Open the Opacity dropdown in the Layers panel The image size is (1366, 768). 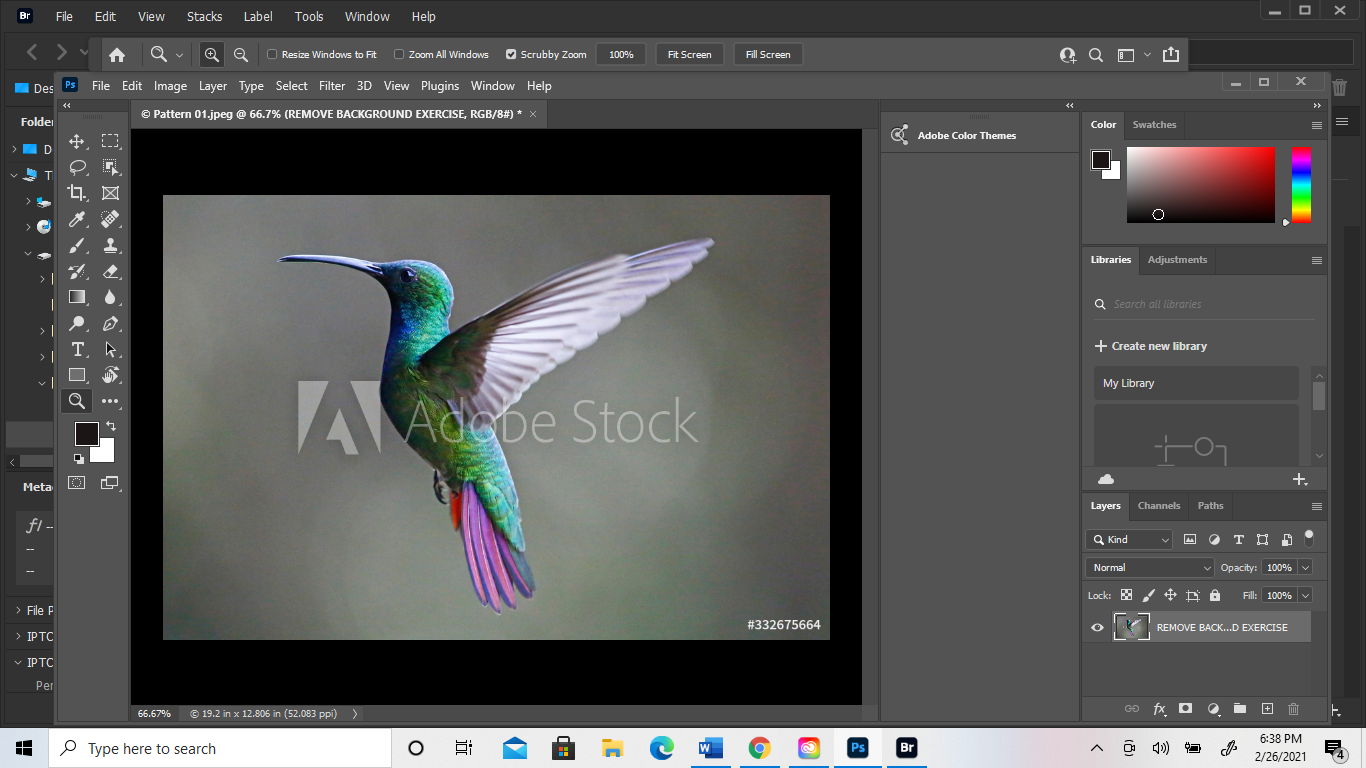pos(1305,567)
